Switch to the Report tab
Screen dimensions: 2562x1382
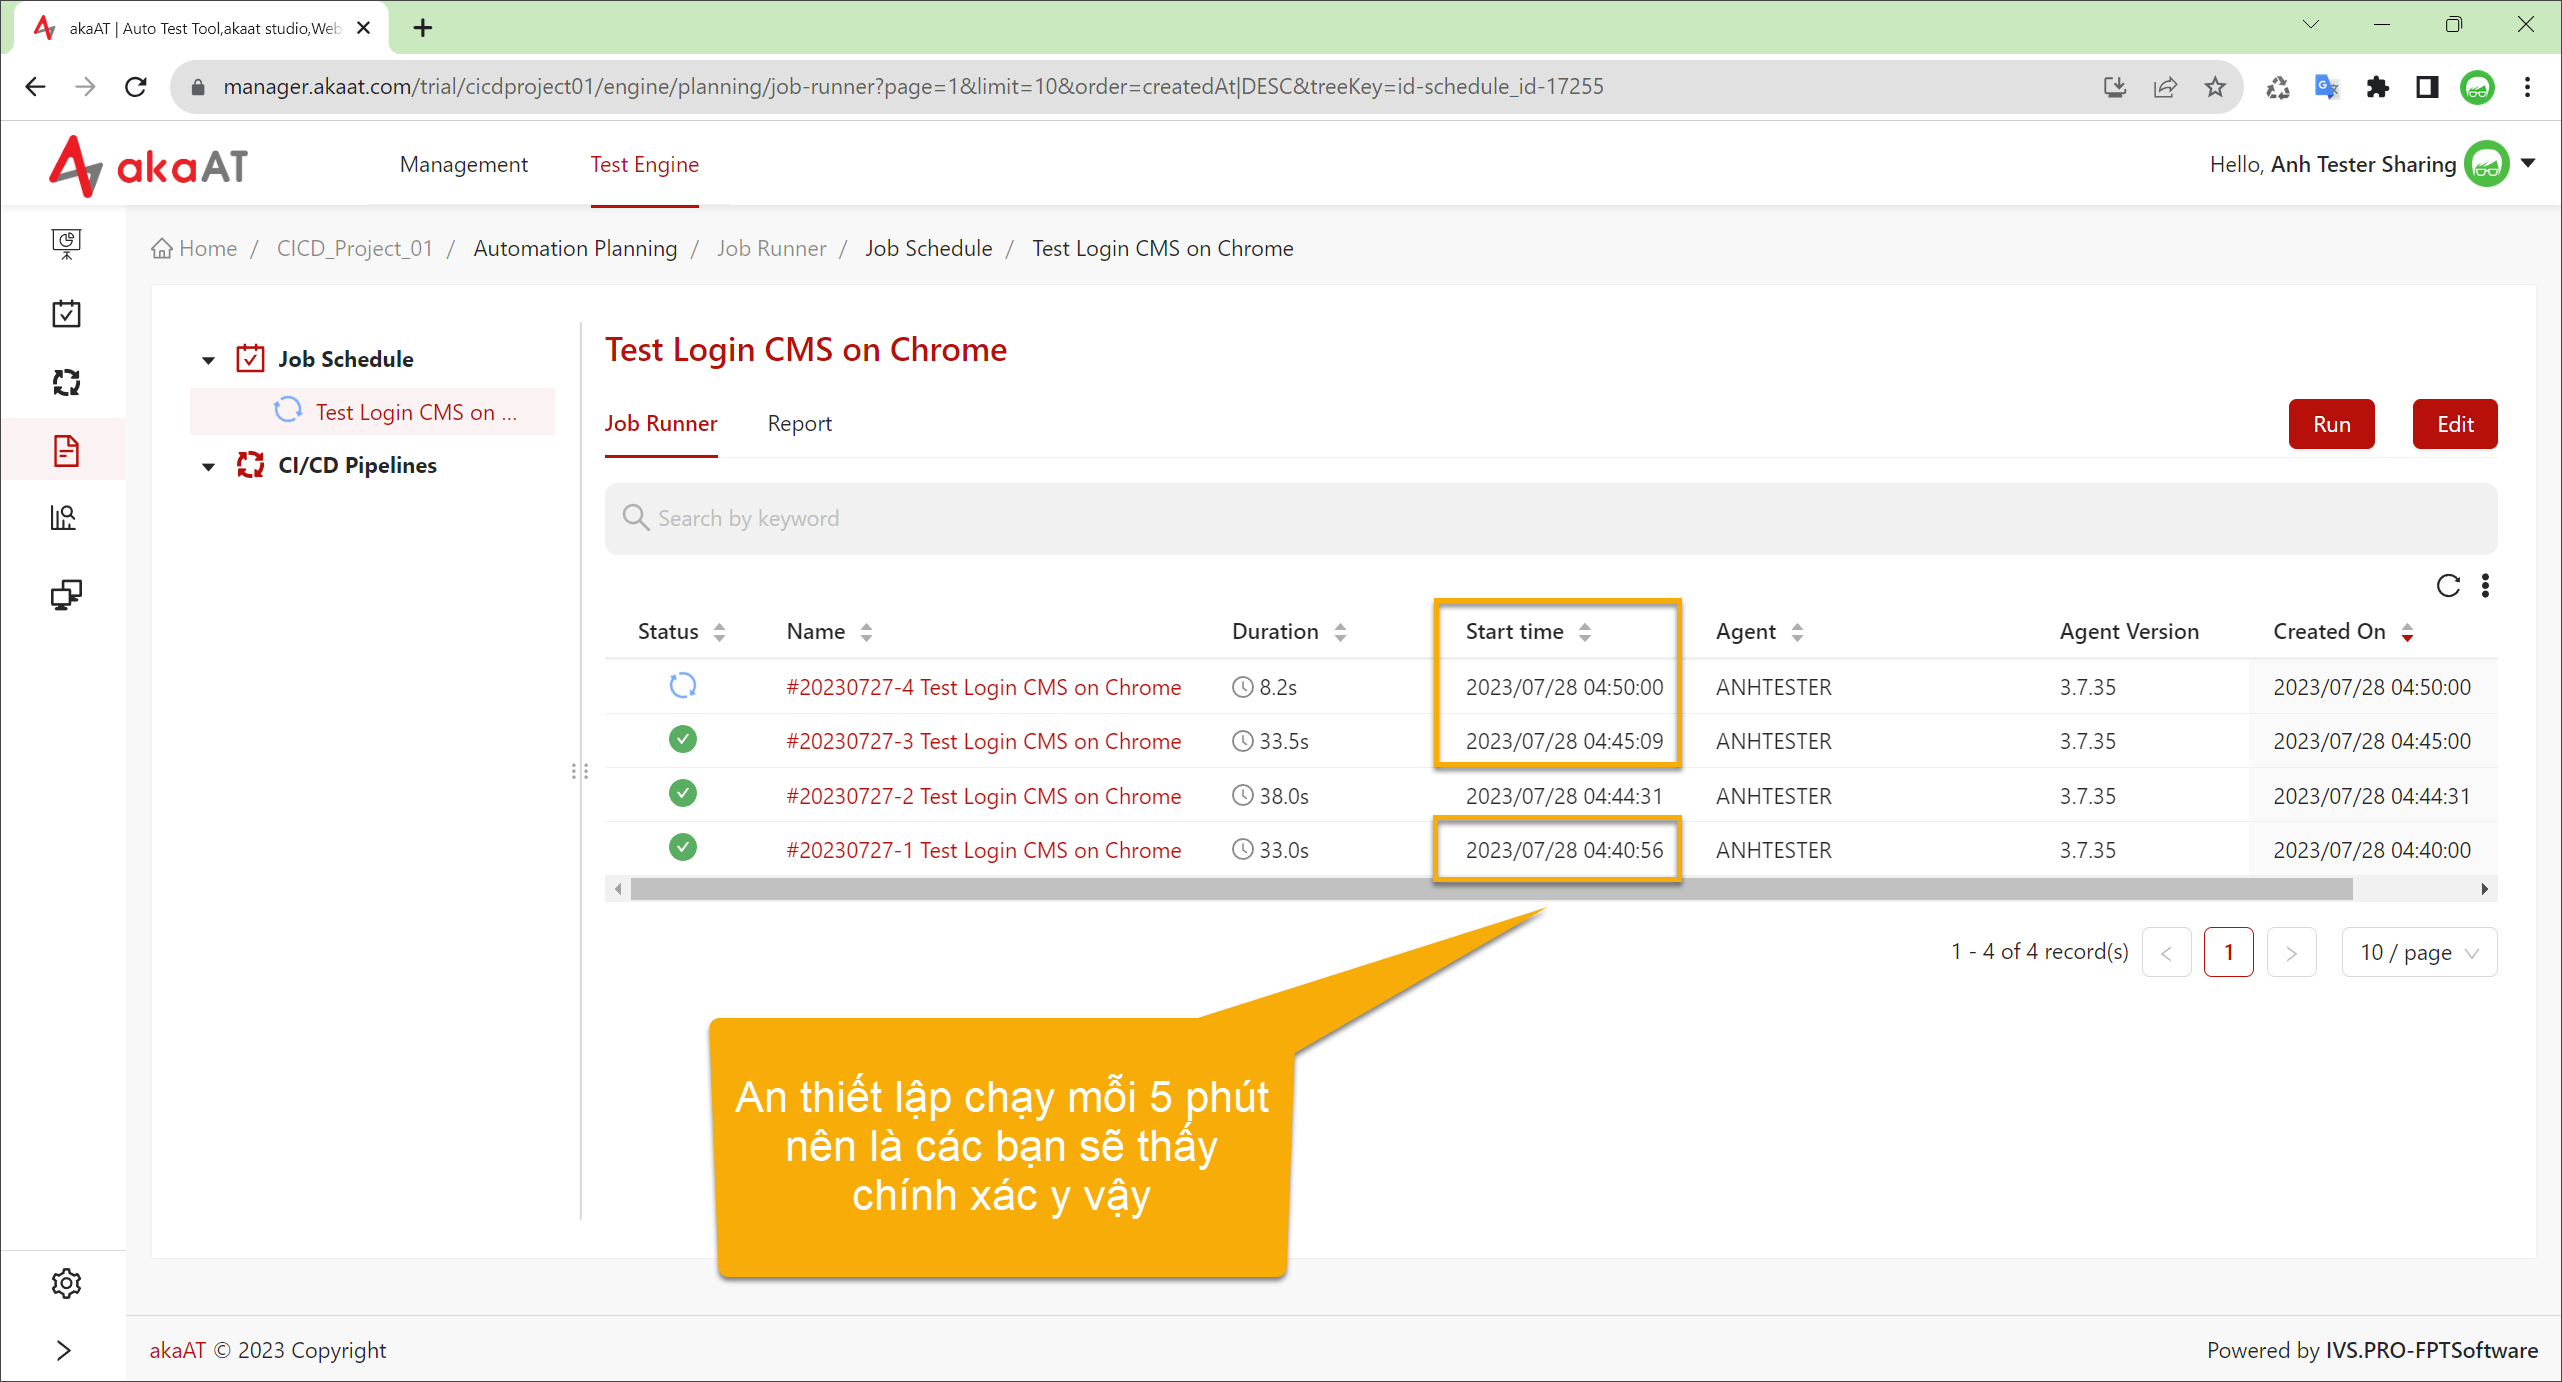(799, 423)
